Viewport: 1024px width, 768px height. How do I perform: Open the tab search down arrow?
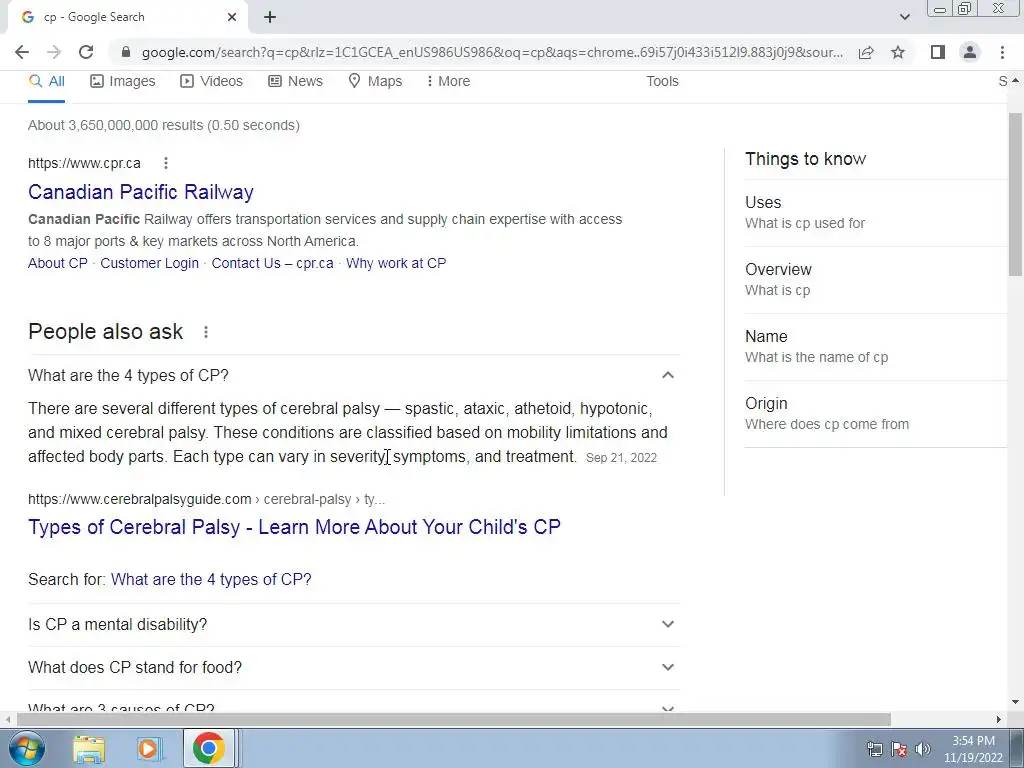point(904,17)
